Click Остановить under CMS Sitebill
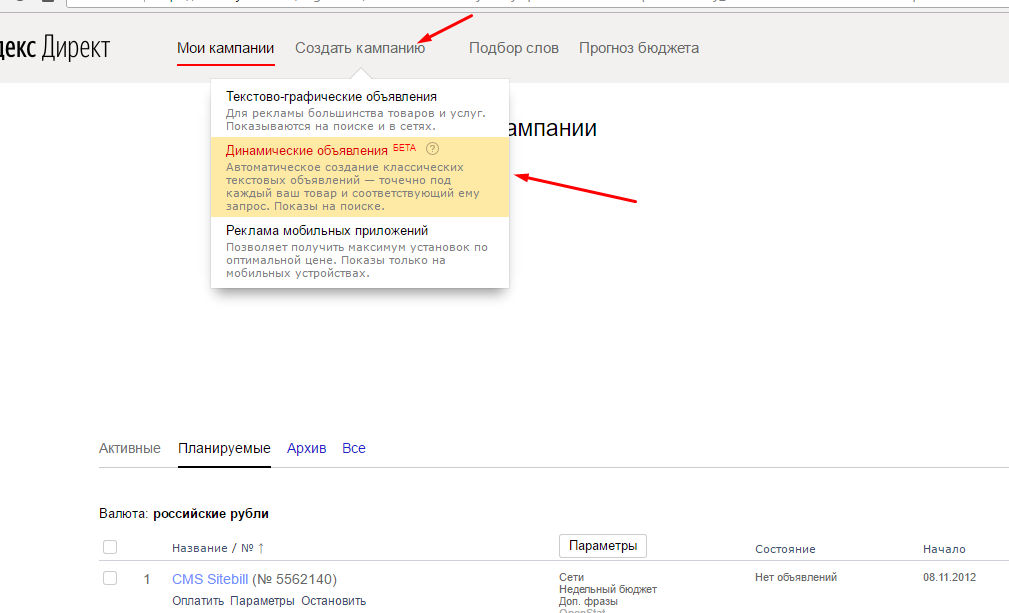Screen dimensions: 1009x613 tap(333, 601)
